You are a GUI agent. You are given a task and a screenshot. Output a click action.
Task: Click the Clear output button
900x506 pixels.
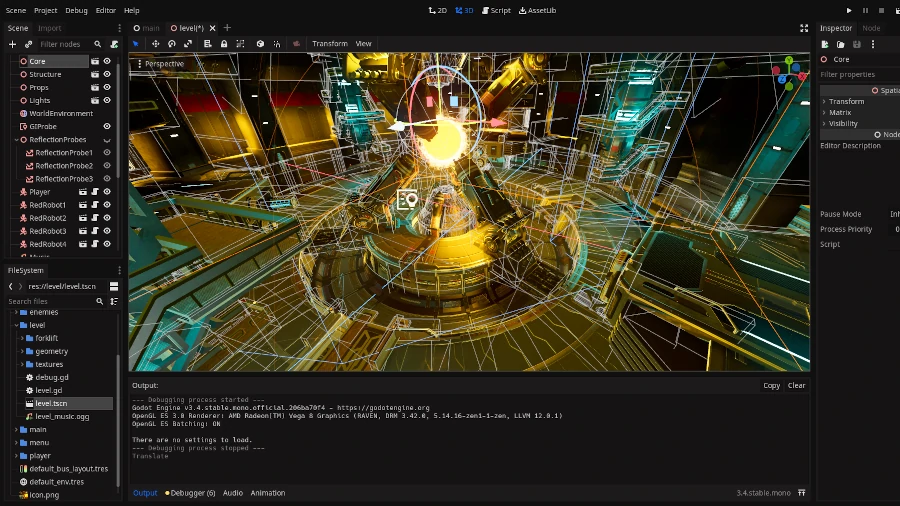796,385
